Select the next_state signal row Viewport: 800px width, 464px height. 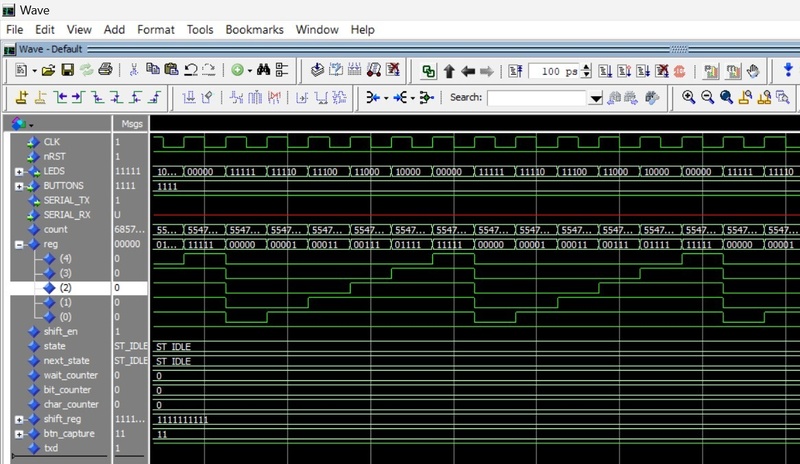point(60,361)
